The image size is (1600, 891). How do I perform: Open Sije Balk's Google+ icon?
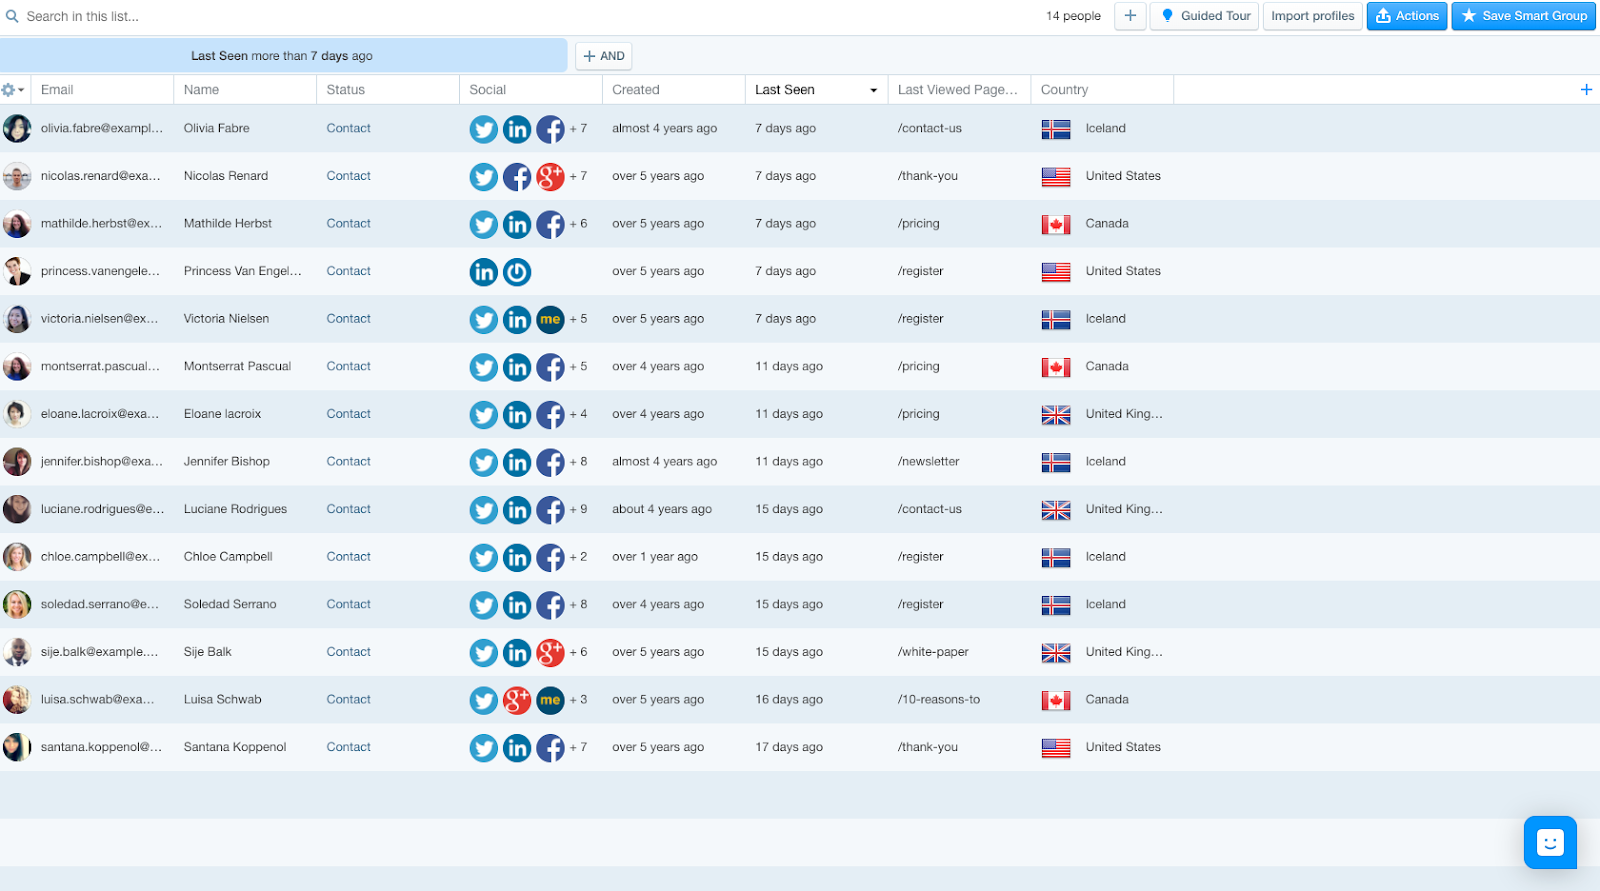coord(550,653)
